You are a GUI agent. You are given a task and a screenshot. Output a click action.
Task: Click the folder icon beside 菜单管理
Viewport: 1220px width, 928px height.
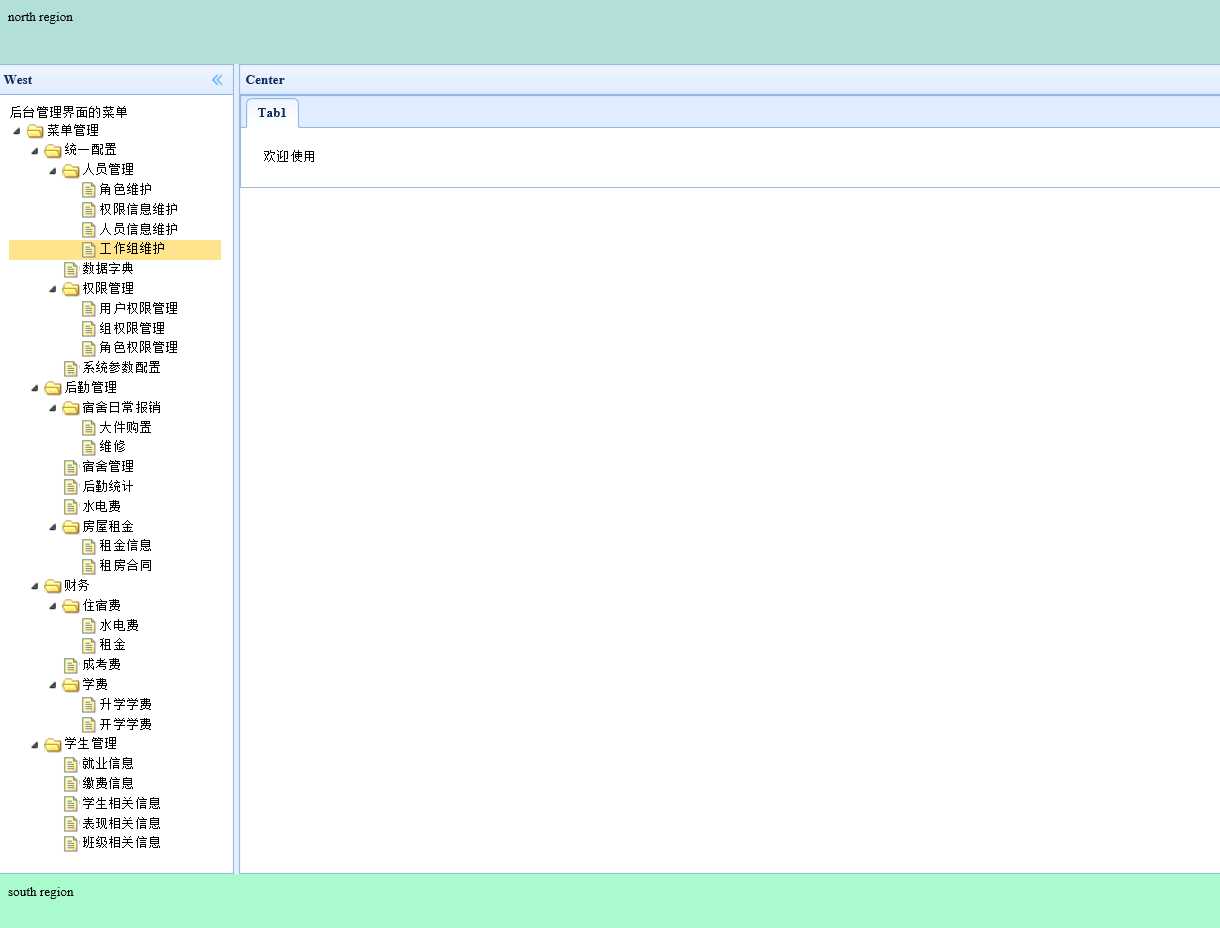click(35, 131)
